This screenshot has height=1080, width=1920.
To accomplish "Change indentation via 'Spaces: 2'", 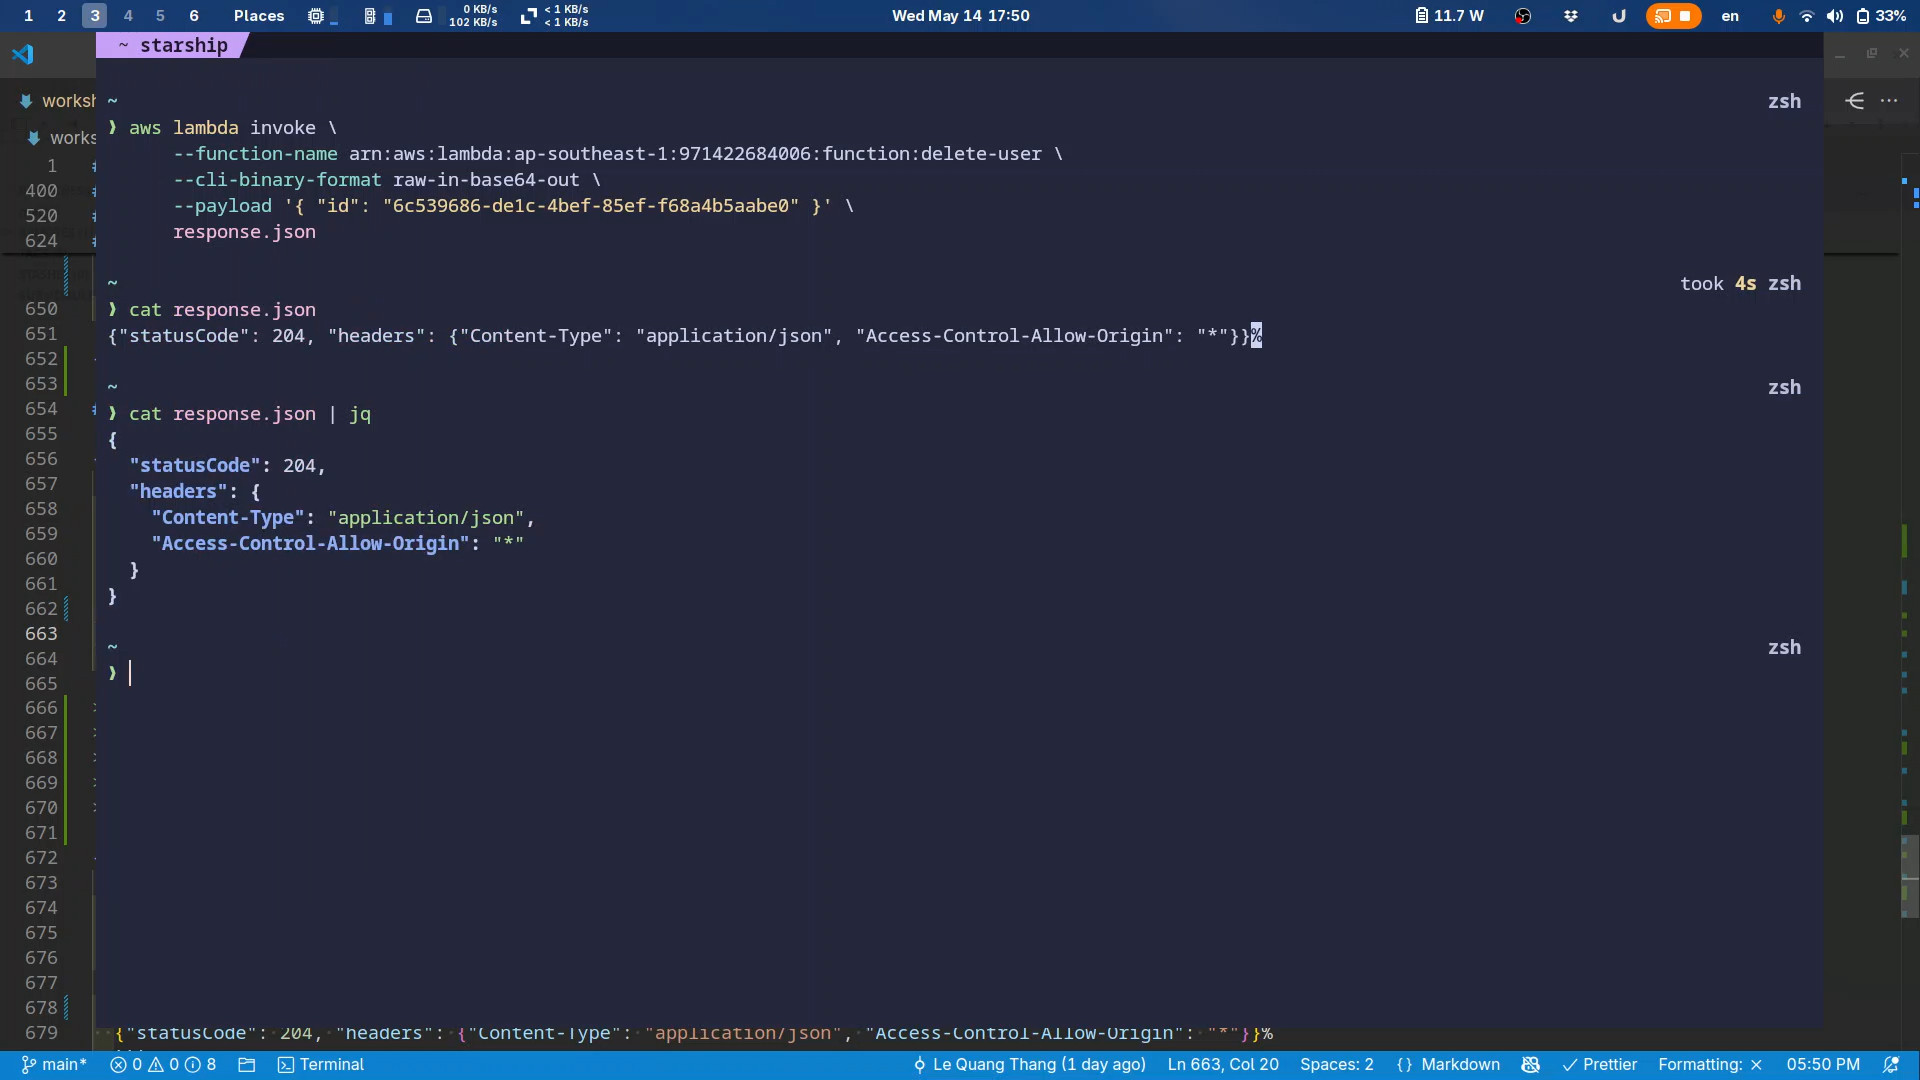I will click(1337, 1065).
